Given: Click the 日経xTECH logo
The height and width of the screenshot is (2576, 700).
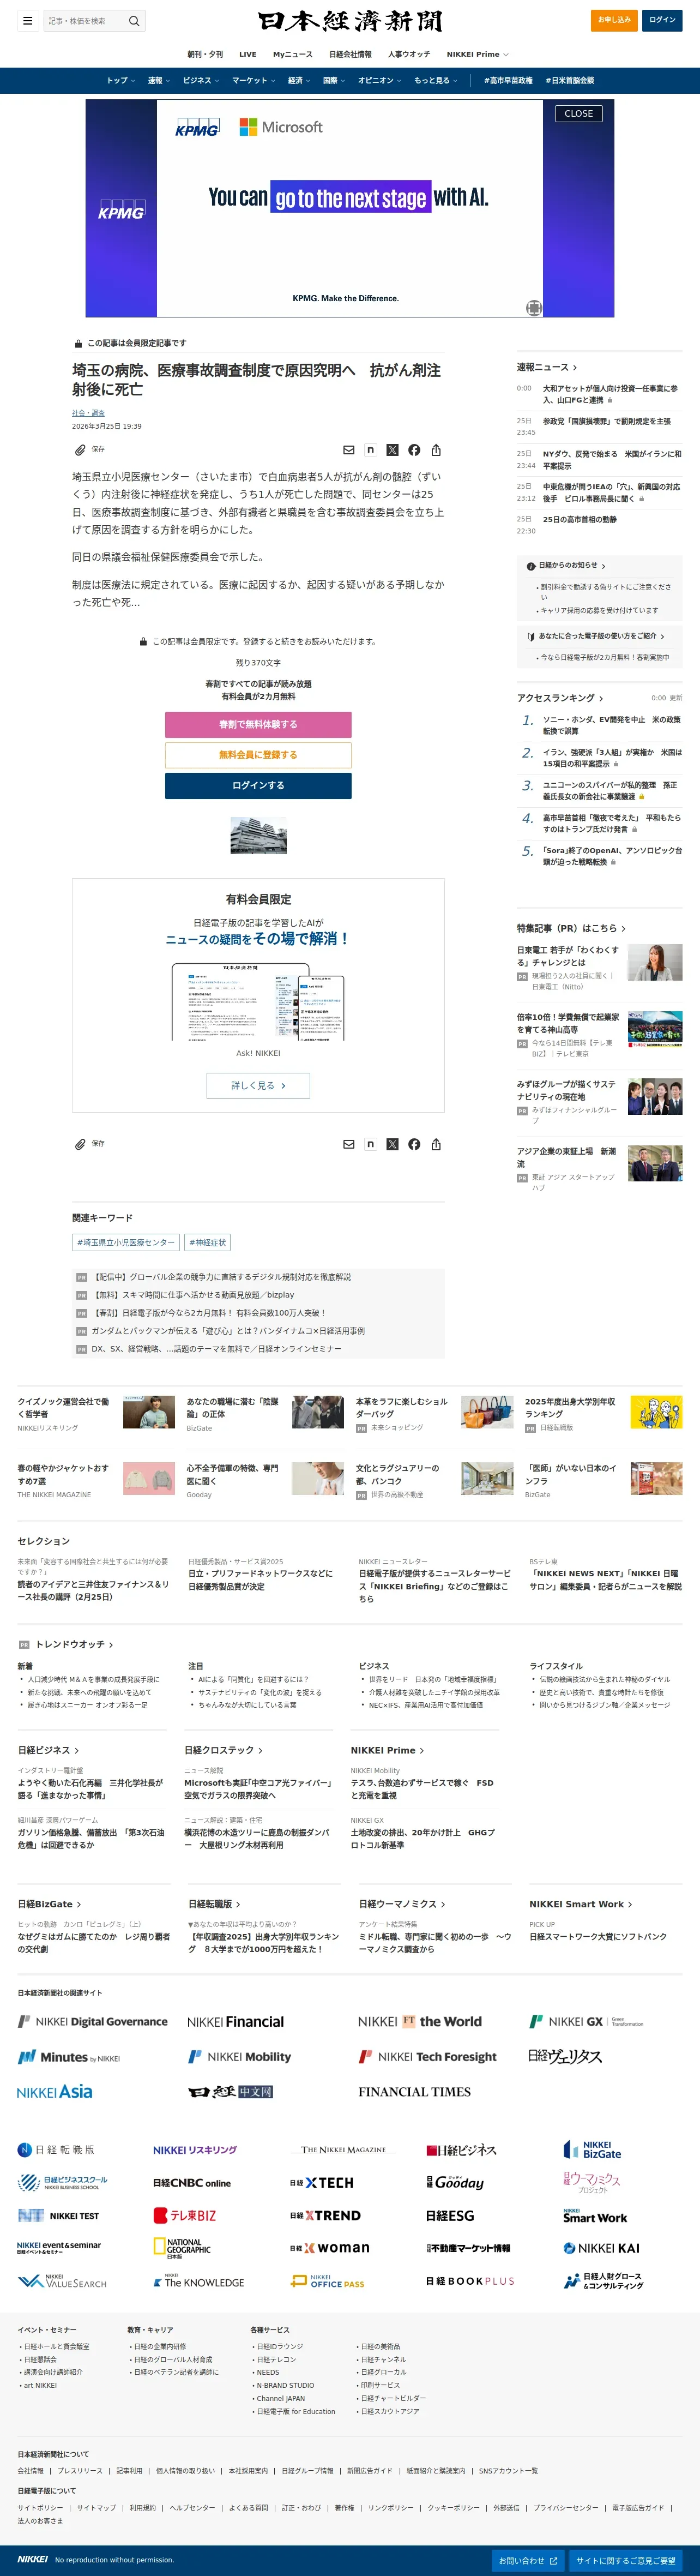Looking at the screenshot, I should (321, 2182).
